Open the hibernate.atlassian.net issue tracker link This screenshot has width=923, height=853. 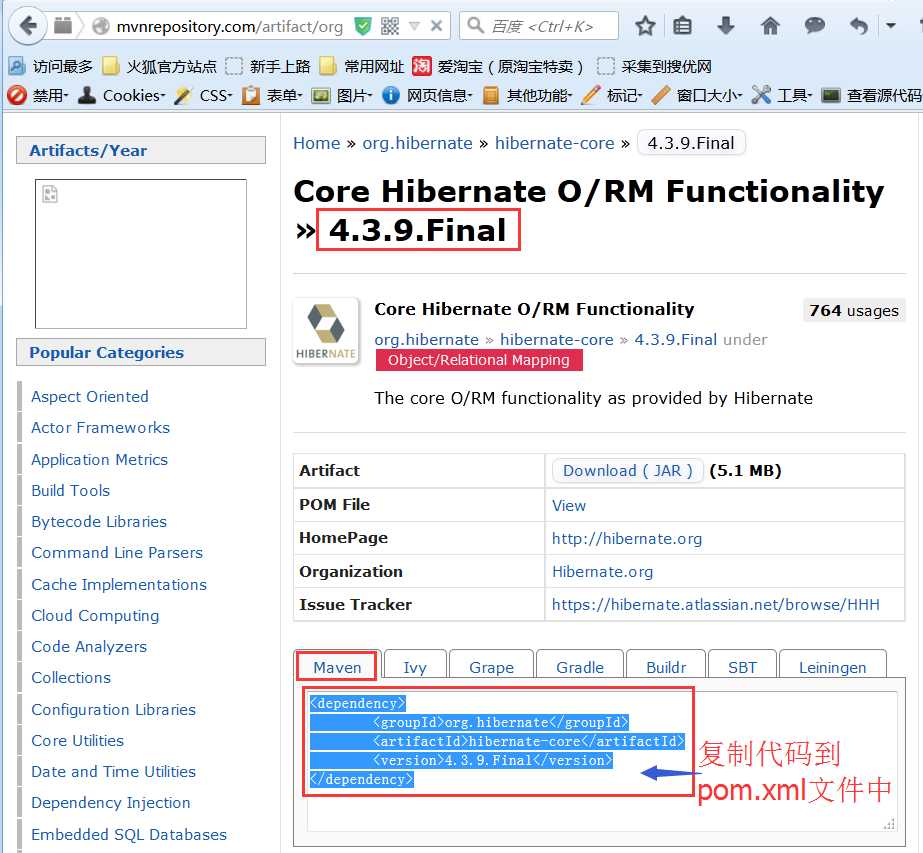(x=716, y=604)
